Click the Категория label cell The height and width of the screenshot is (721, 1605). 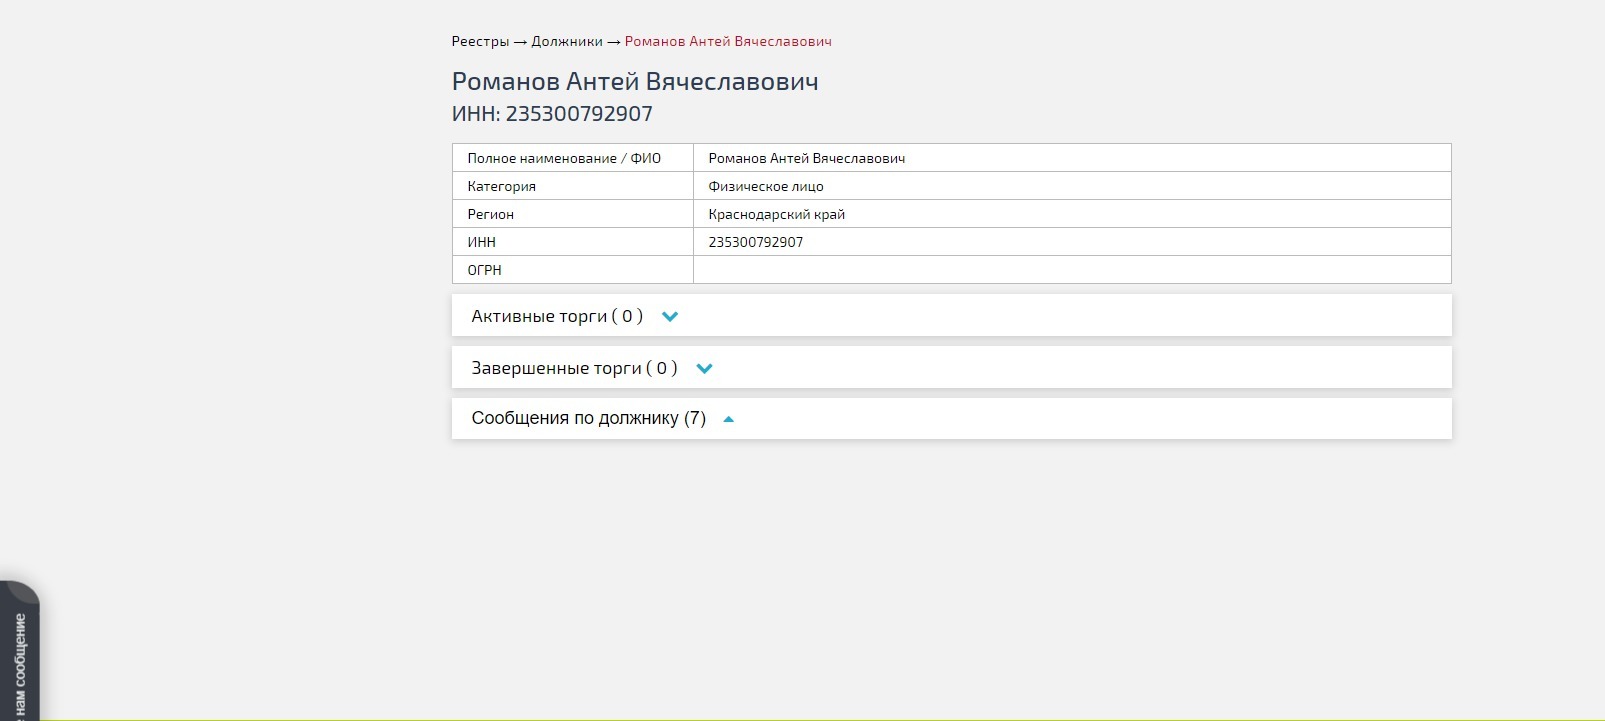click(502, 186)
